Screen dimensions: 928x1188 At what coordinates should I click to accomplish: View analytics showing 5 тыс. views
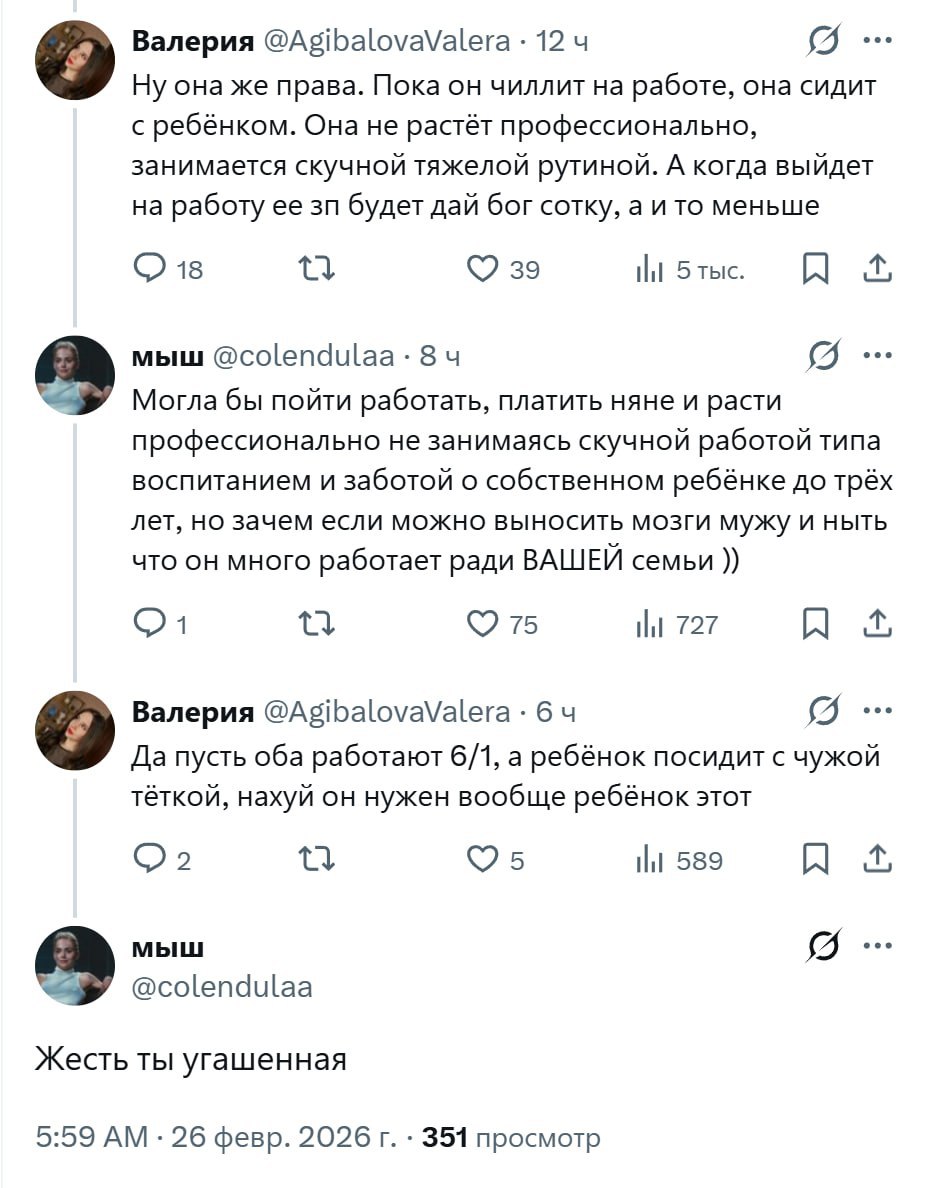tap(649, 268)
